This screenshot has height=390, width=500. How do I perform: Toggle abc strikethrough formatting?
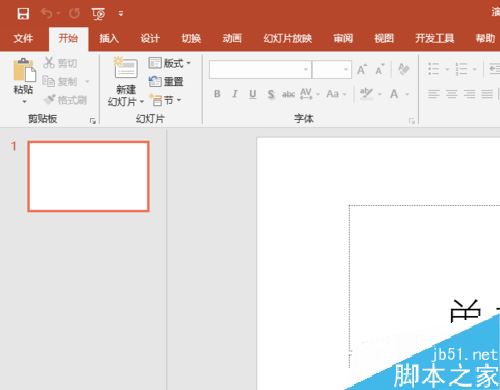[288, 94]
